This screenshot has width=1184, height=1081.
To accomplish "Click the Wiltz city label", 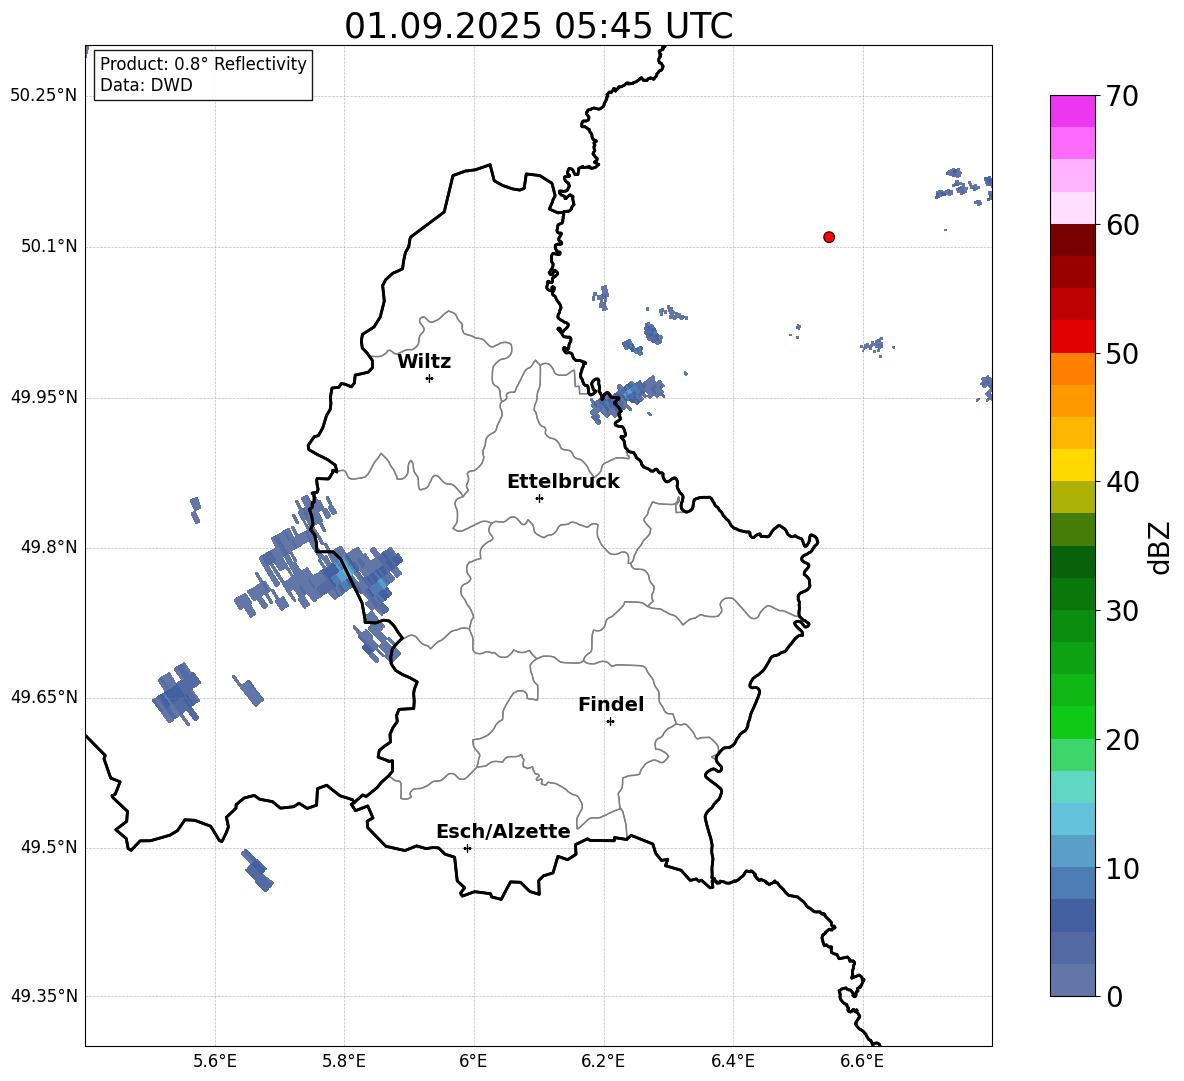I will (x=424, y=362).
